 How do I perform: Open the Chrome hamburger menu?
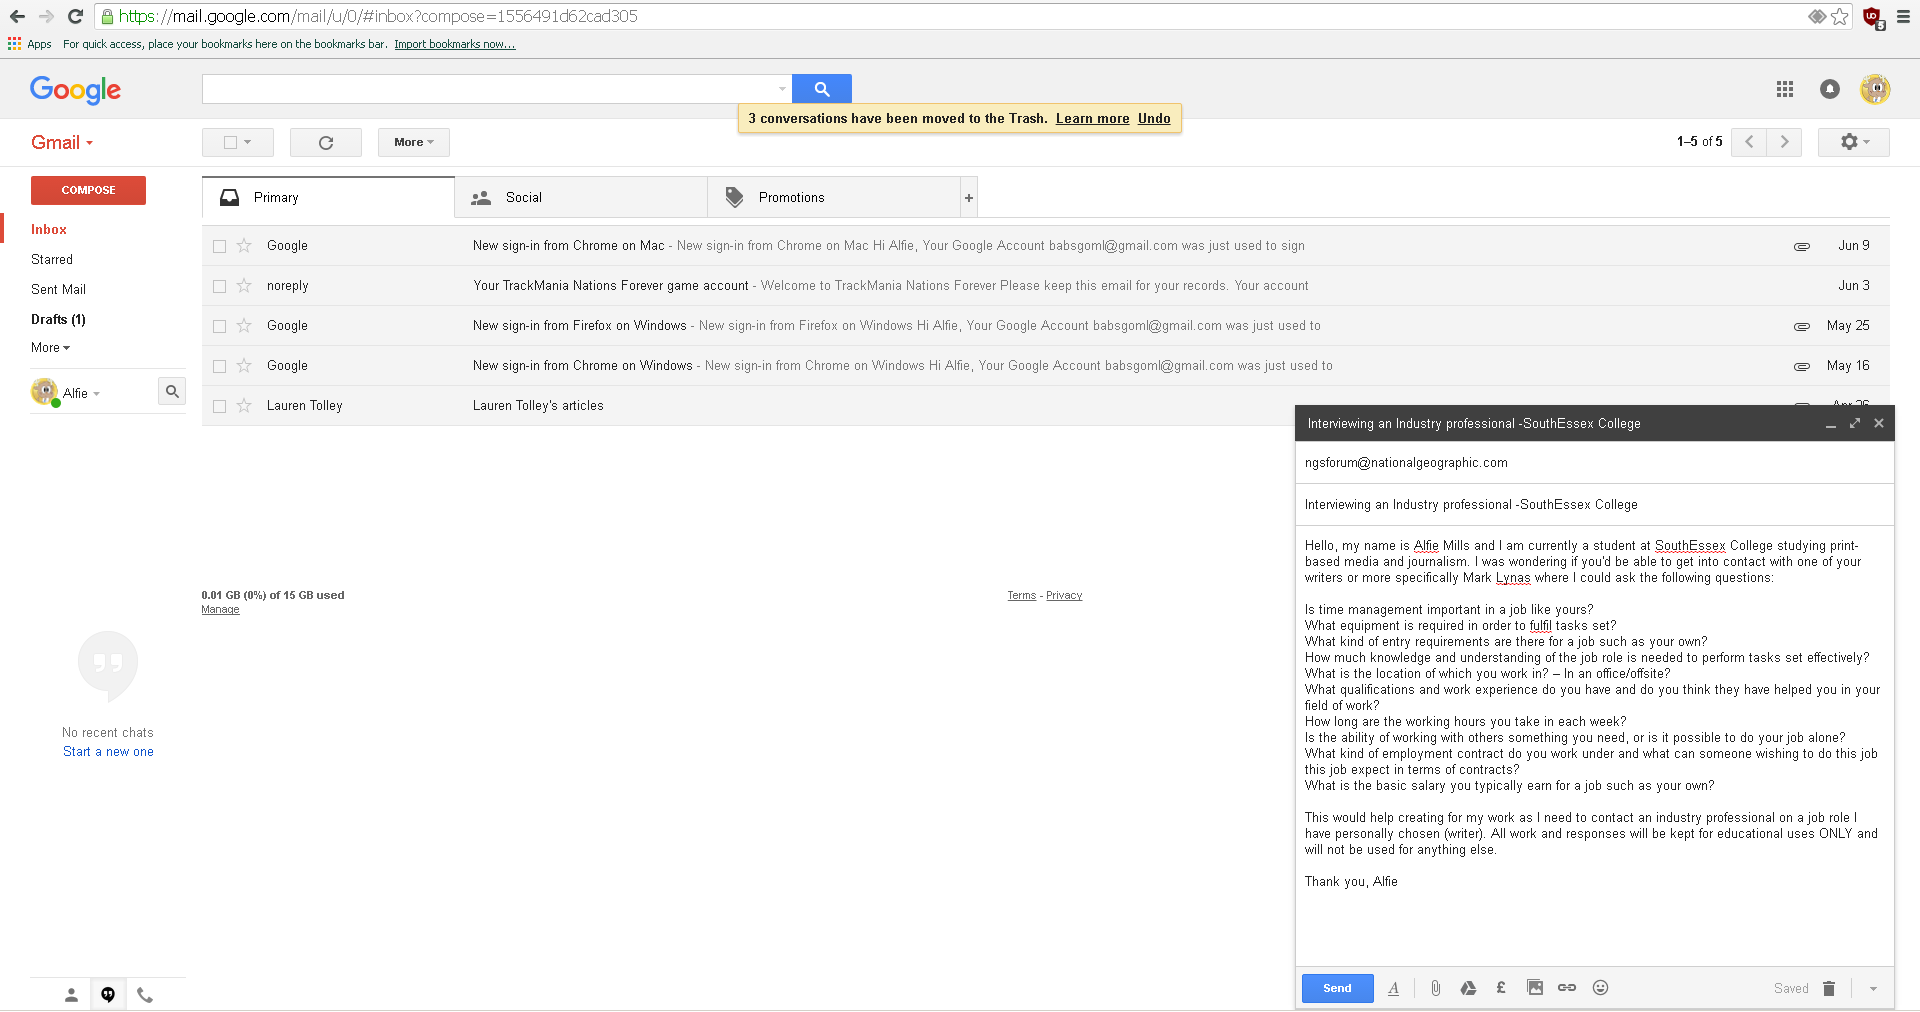tap(1903, 16)
